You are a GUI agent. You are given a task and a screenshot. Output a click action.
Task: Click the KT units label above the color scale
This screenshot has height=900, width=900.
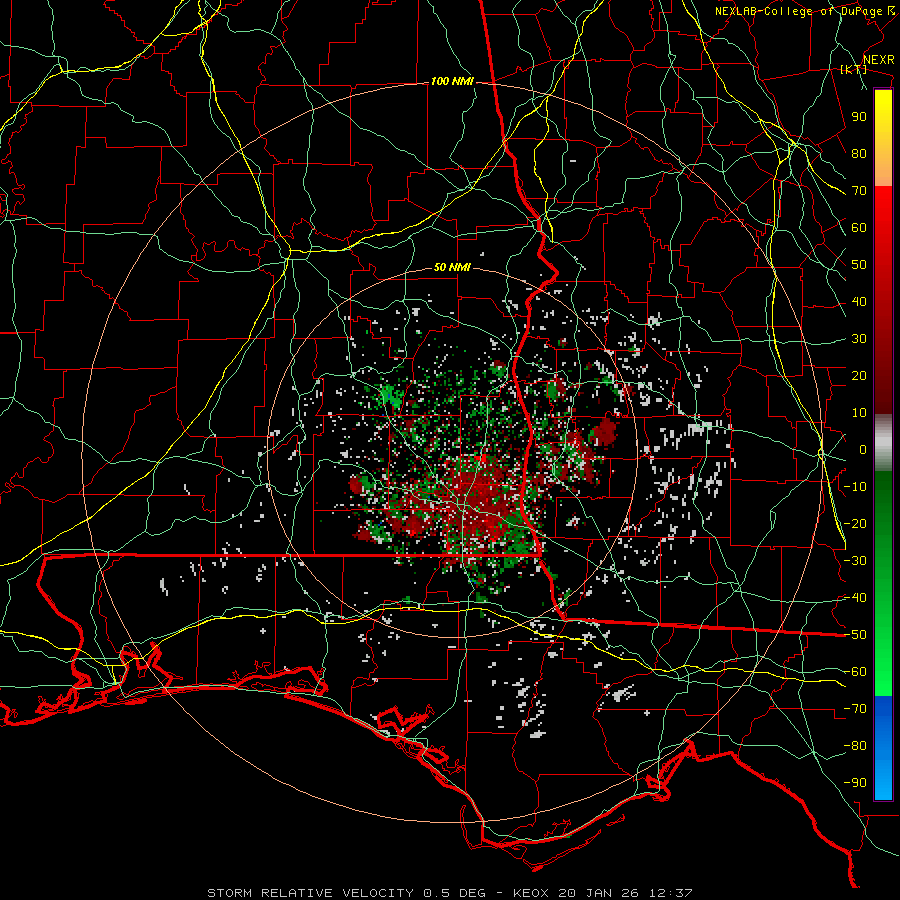tap(854, 69)
